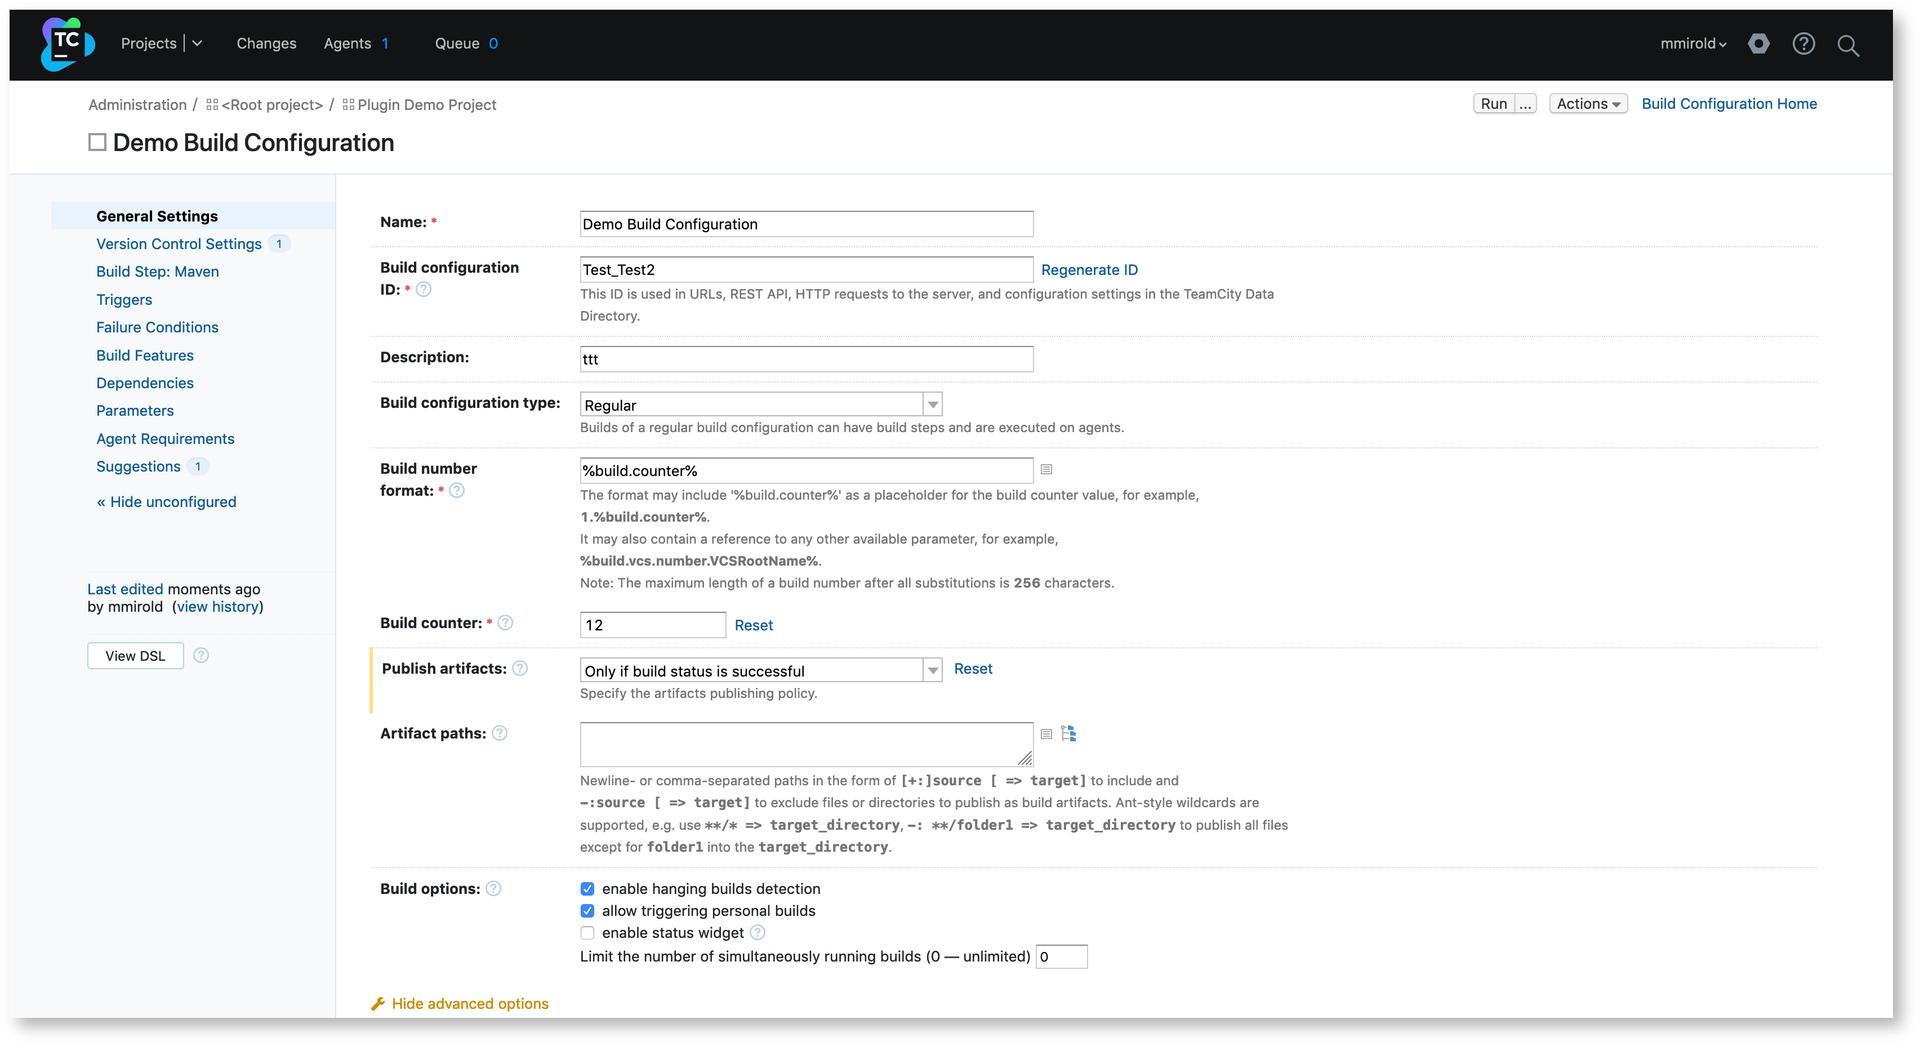Open Build Features settings
The height and width of the screenshot is (1045, 1920).
[145, 356]
